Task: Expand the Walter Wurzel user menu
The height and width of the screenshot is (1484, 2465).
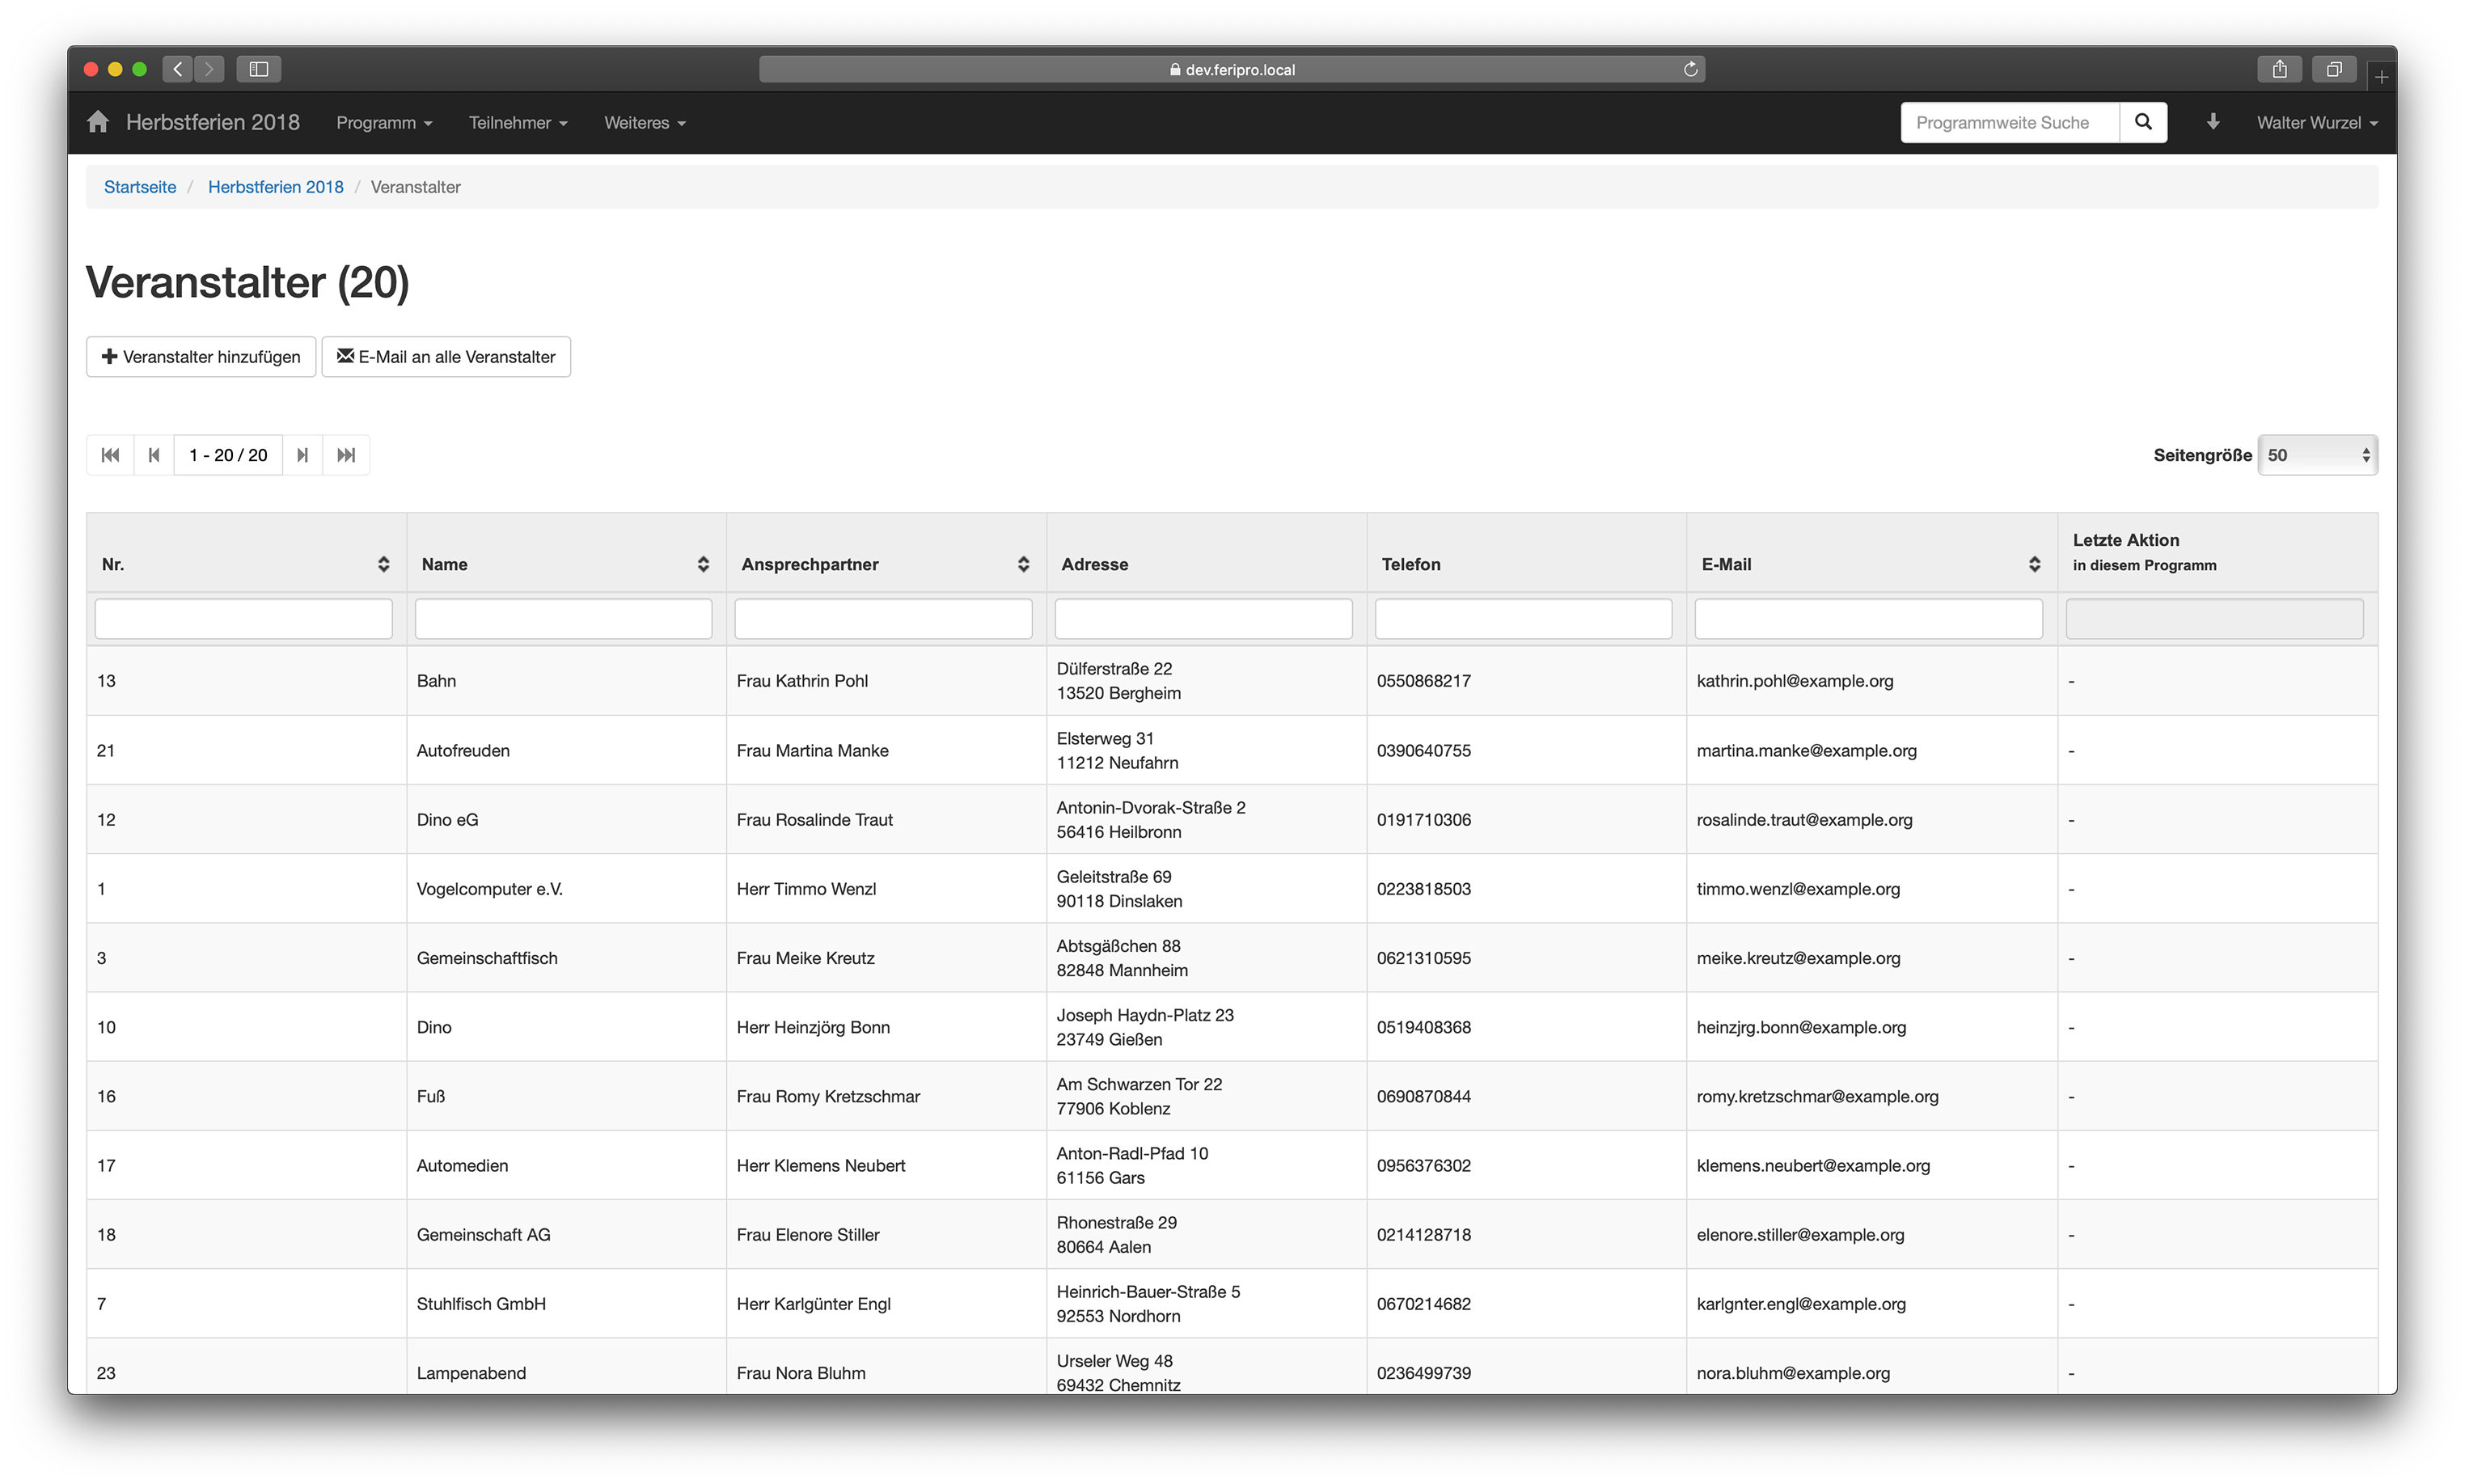Action: coord(2316,122)
